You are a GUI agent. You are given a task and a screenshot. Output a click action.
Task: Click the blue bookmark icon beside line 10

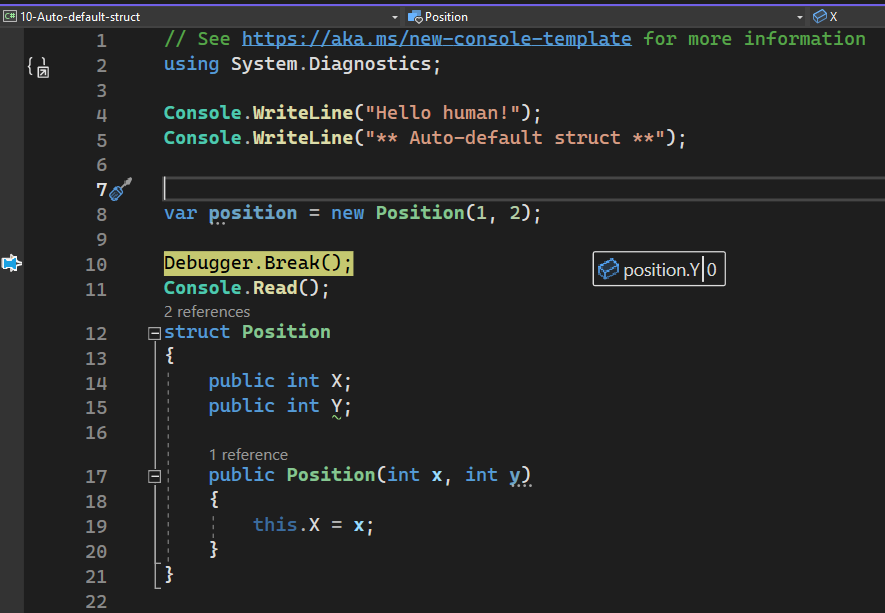coord(10,263)
